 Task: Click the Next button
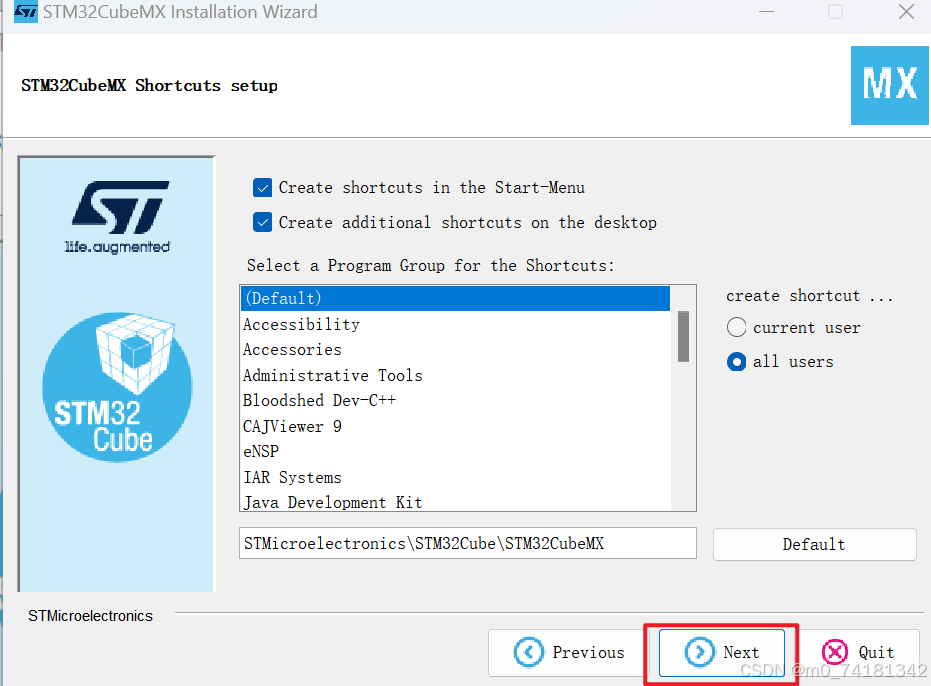tap(721, 652)
